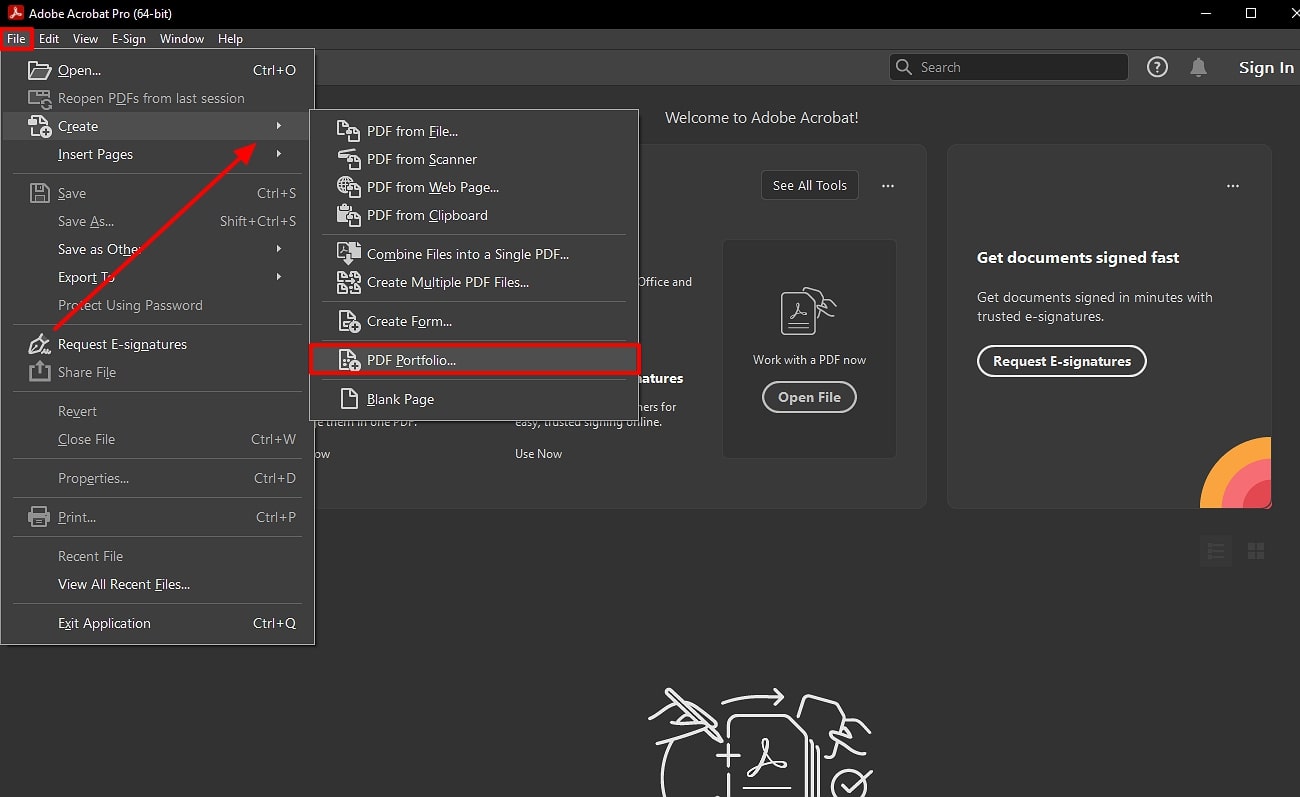This screenshot has width=1300, height=797.
Task: Click the Request E-signatures card button
Action: (1061, 361)
